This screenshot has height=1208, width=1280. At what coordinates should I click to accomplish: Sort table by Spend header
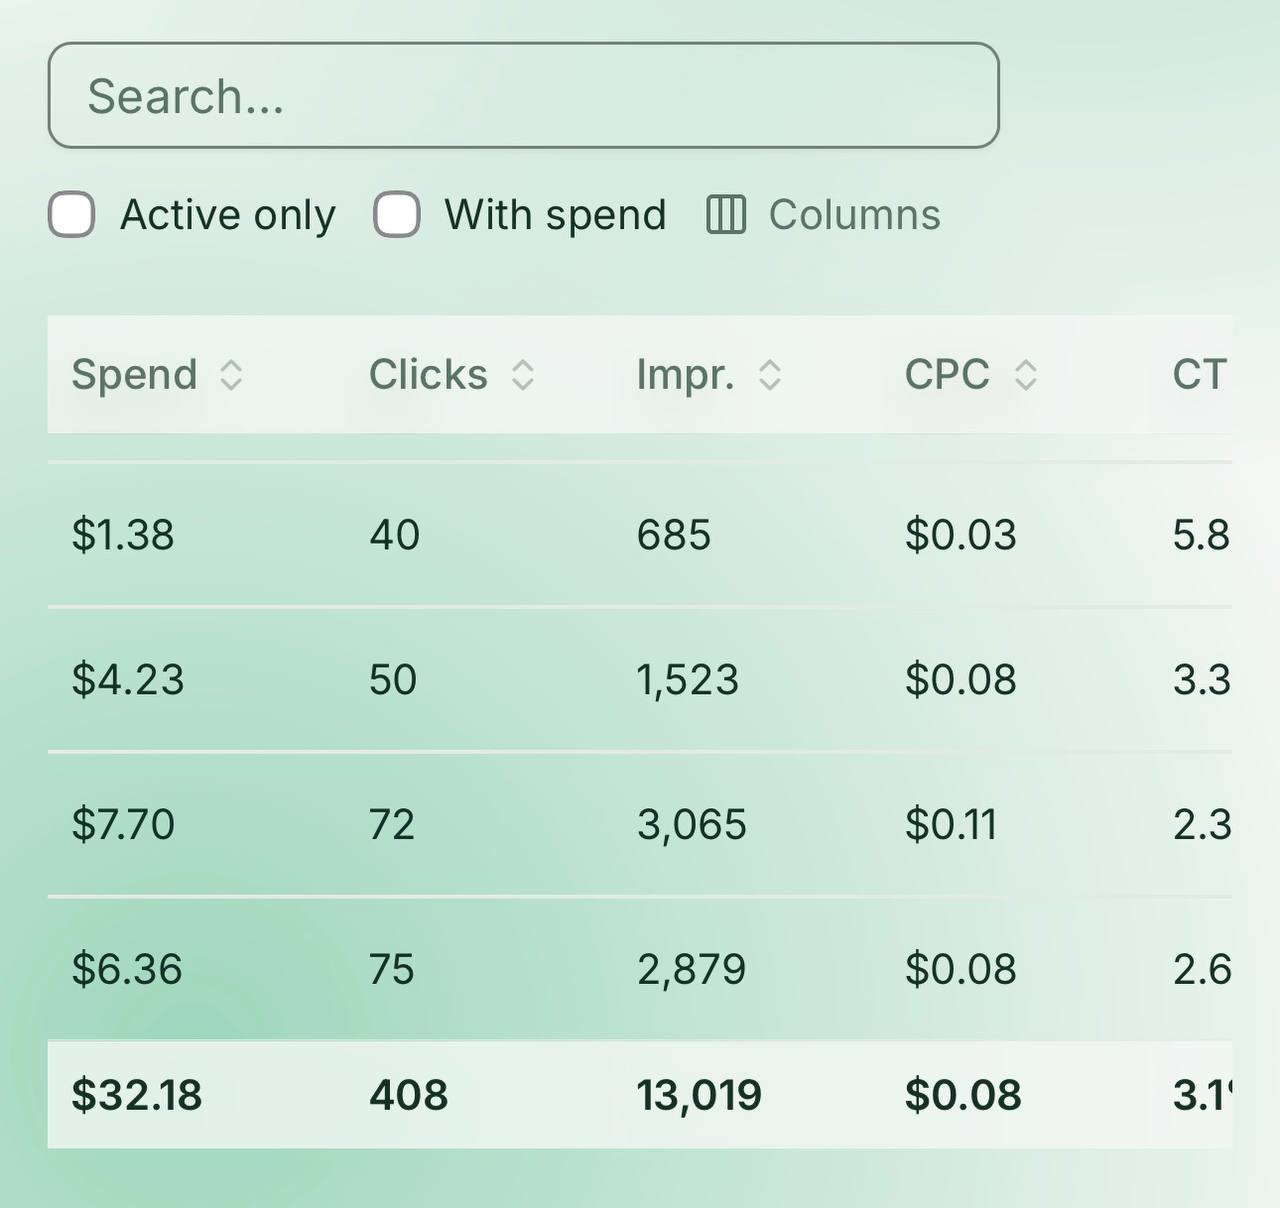[134, 375]
